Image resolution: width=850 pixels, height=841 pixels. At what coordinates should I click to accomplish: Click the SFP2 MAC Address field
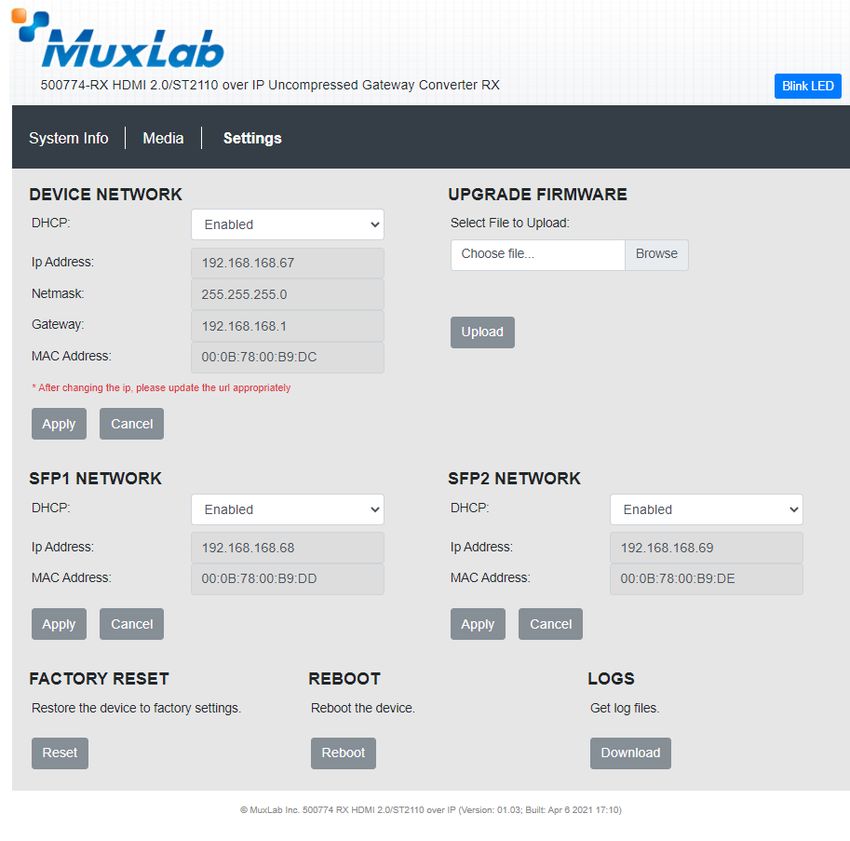pyautogui.click(x=706, y=579)
